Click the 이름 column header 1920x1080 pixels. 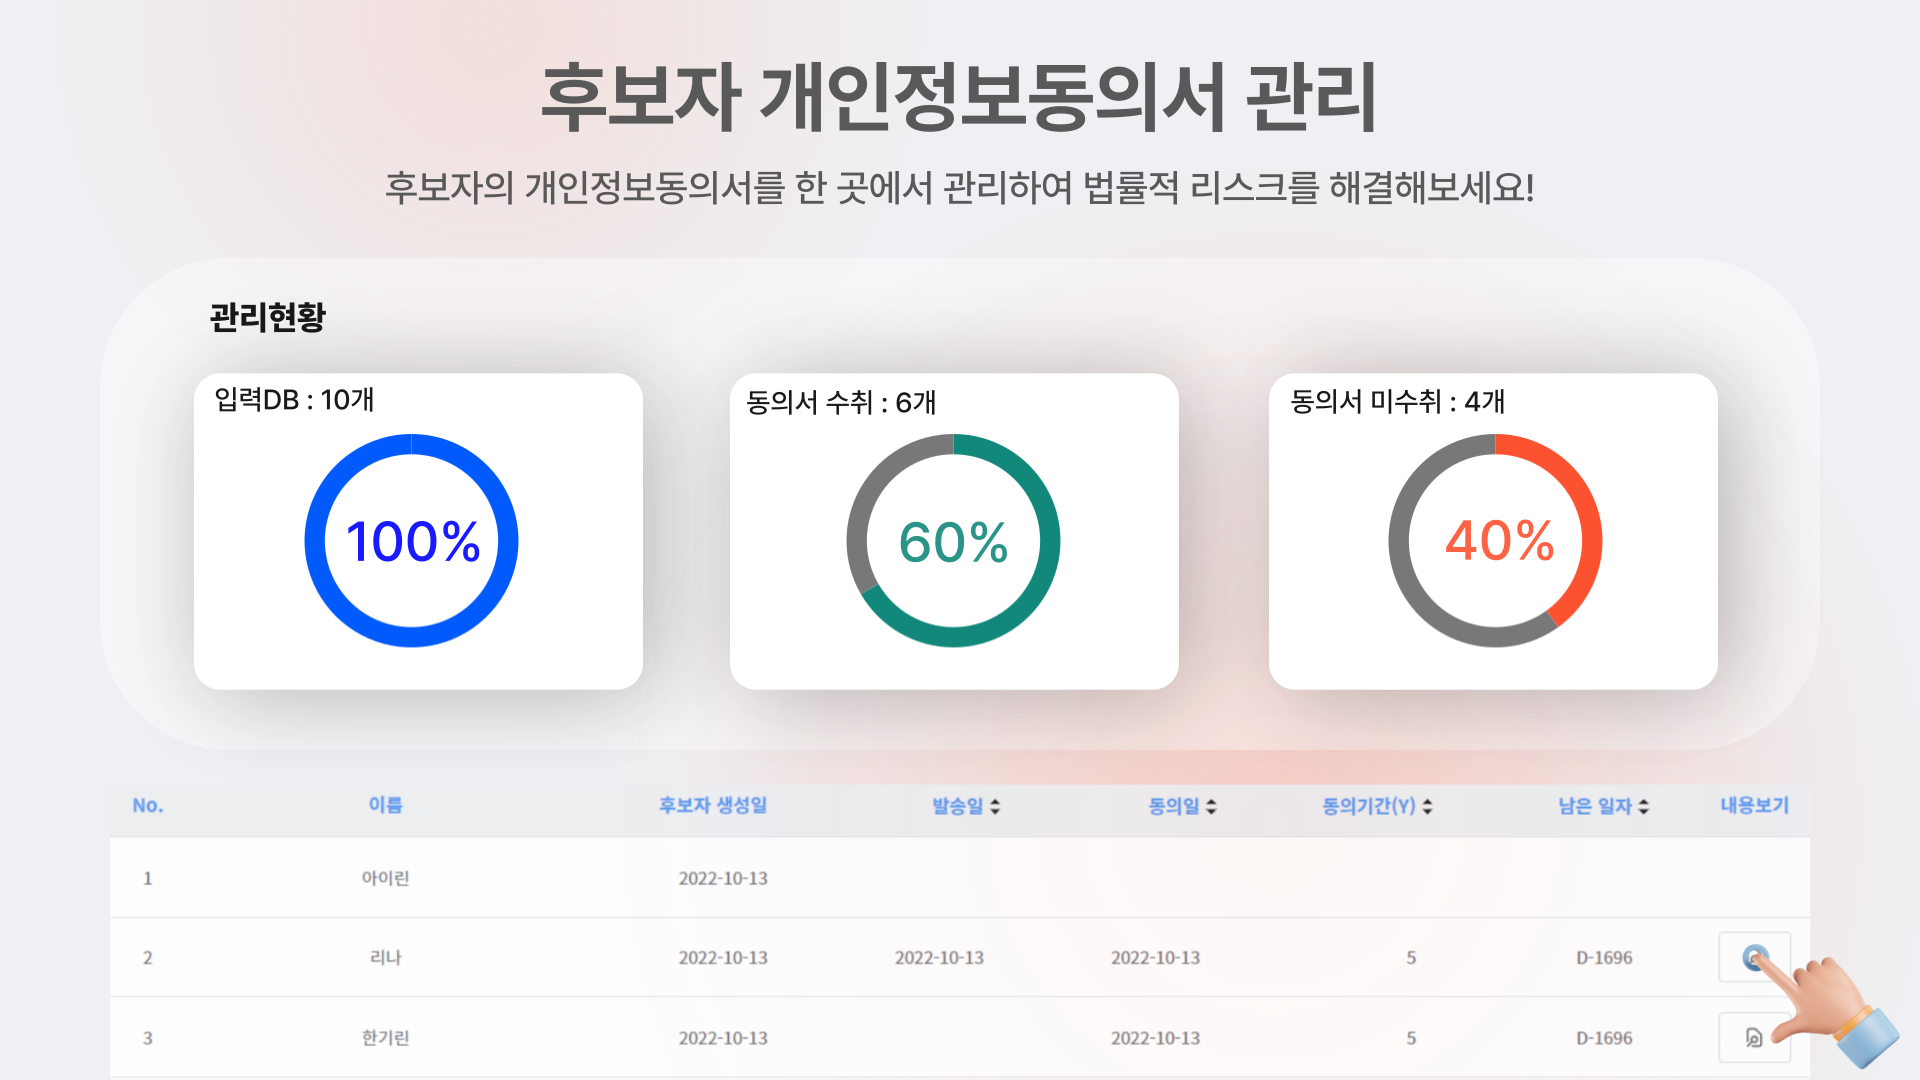[385, 805]
